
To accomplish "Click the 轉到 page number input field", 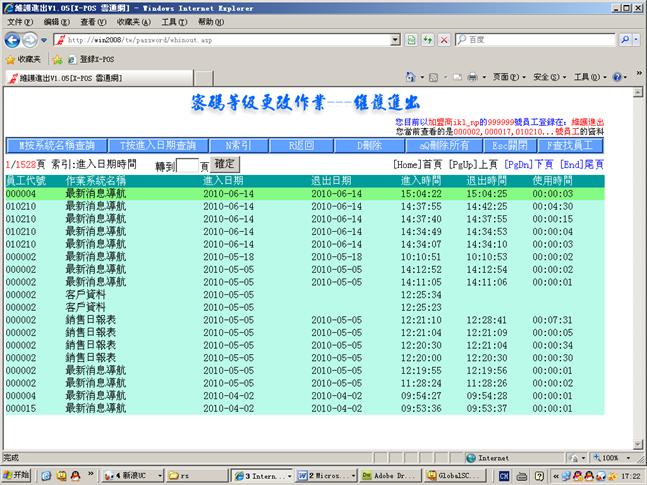I will pyautogui.click(x=187, y=165).
